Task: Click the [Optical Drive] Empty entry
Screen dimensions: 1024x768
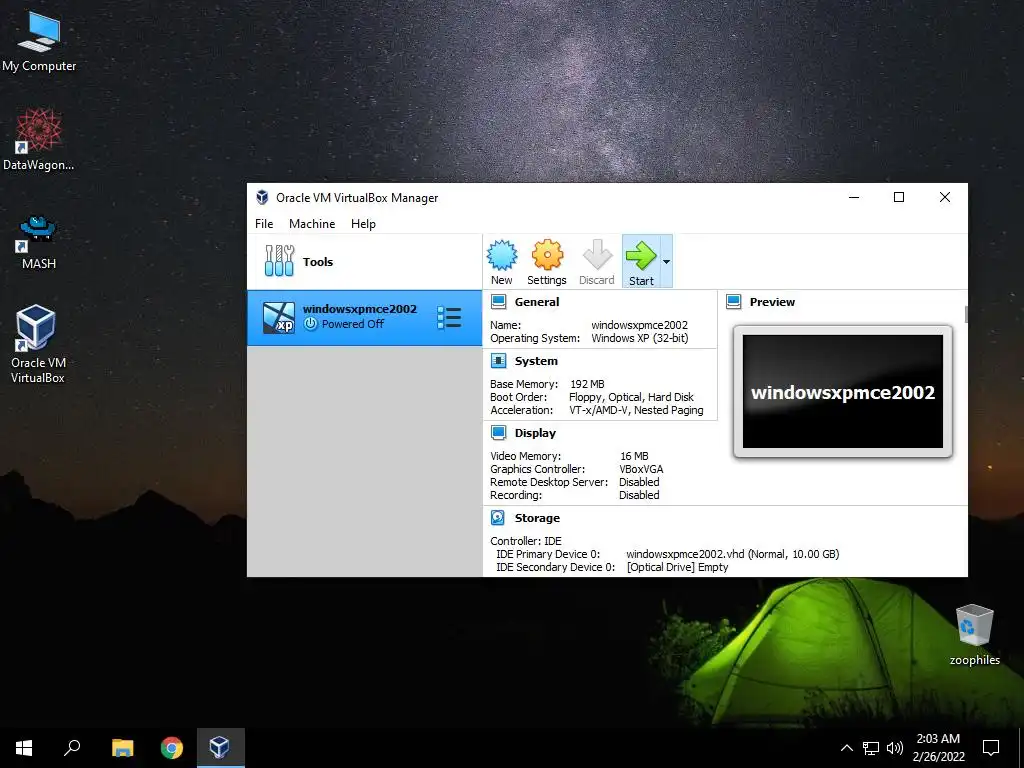Action: click(677, 567)
